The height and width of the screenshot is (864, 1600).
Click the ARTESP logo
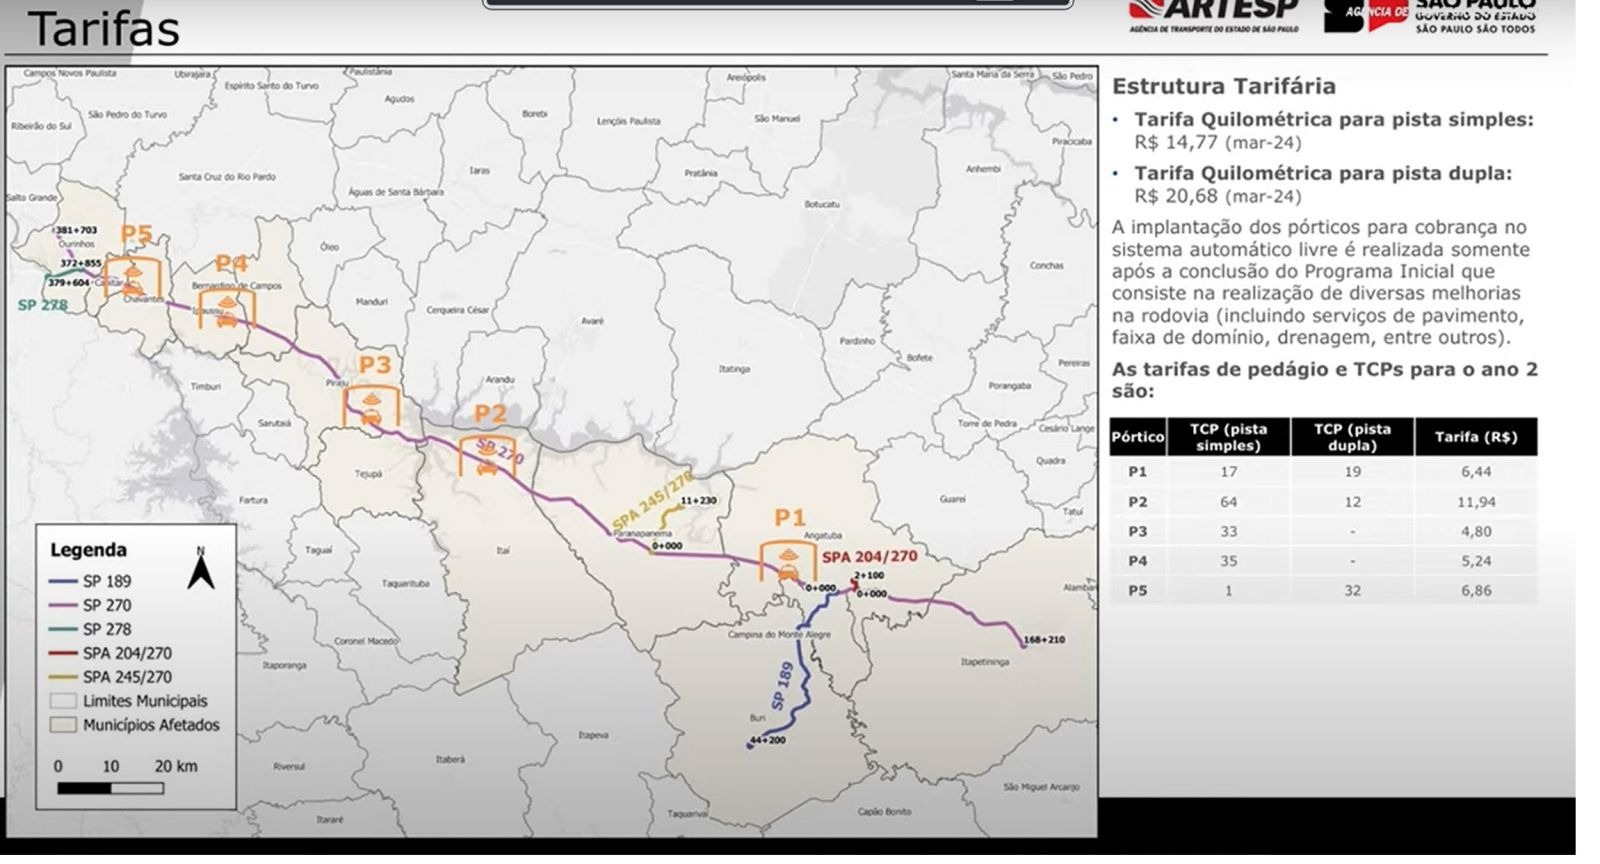(1213, 15)
